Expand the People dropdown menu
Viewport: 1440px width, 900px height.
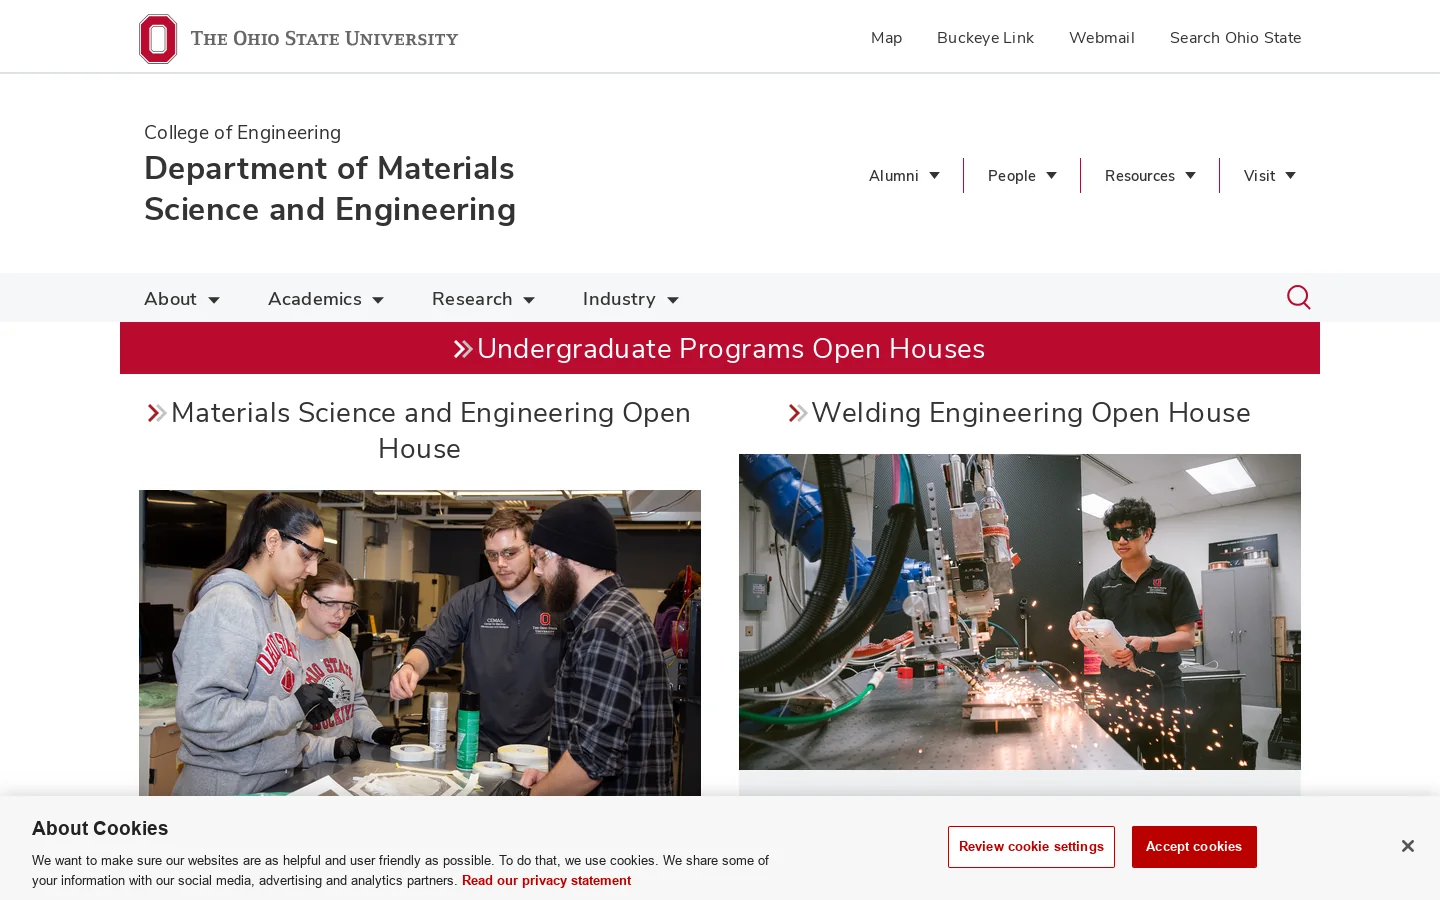[1022, 176]
